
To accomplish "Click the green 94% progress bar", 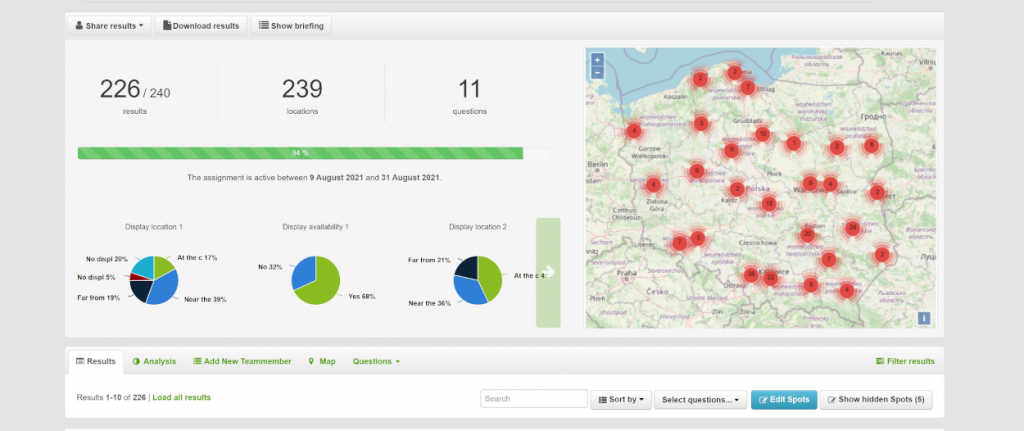I will 300,153.
